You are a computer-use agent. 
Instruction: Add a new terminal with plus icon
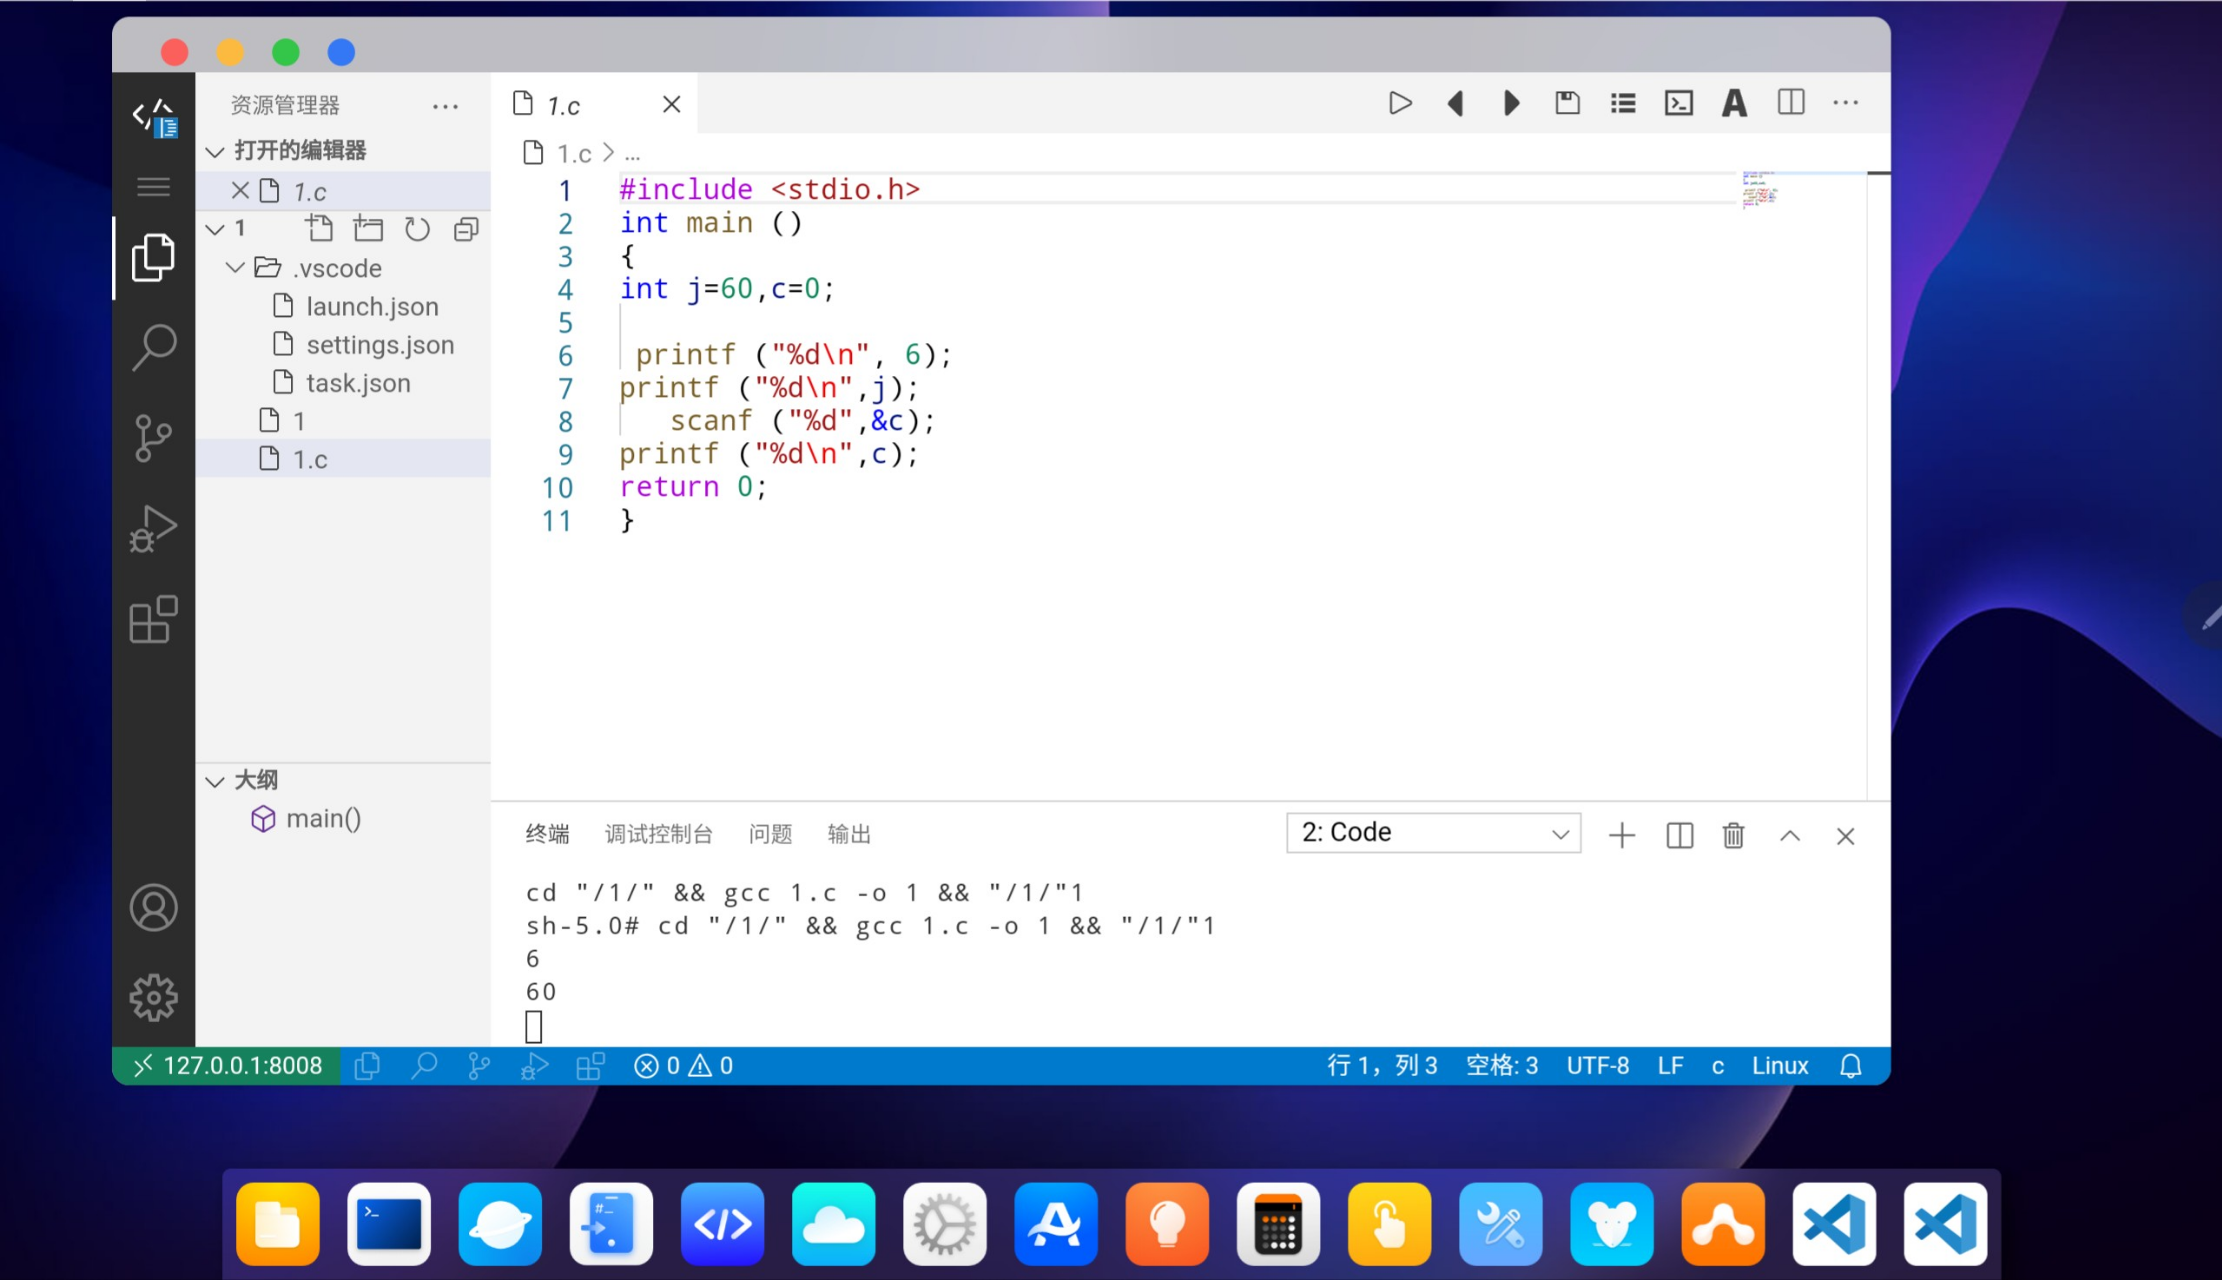1622,835
